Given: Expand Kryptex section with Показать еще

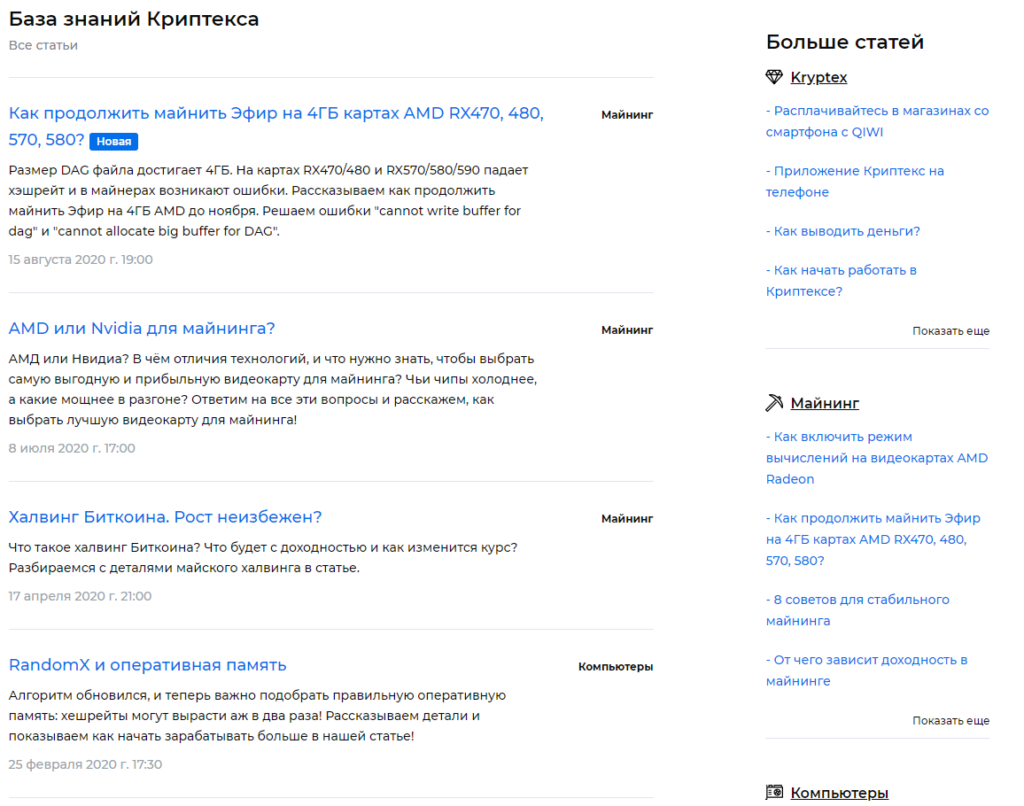Looking at the screenshot, I should [x=950, y=330].
